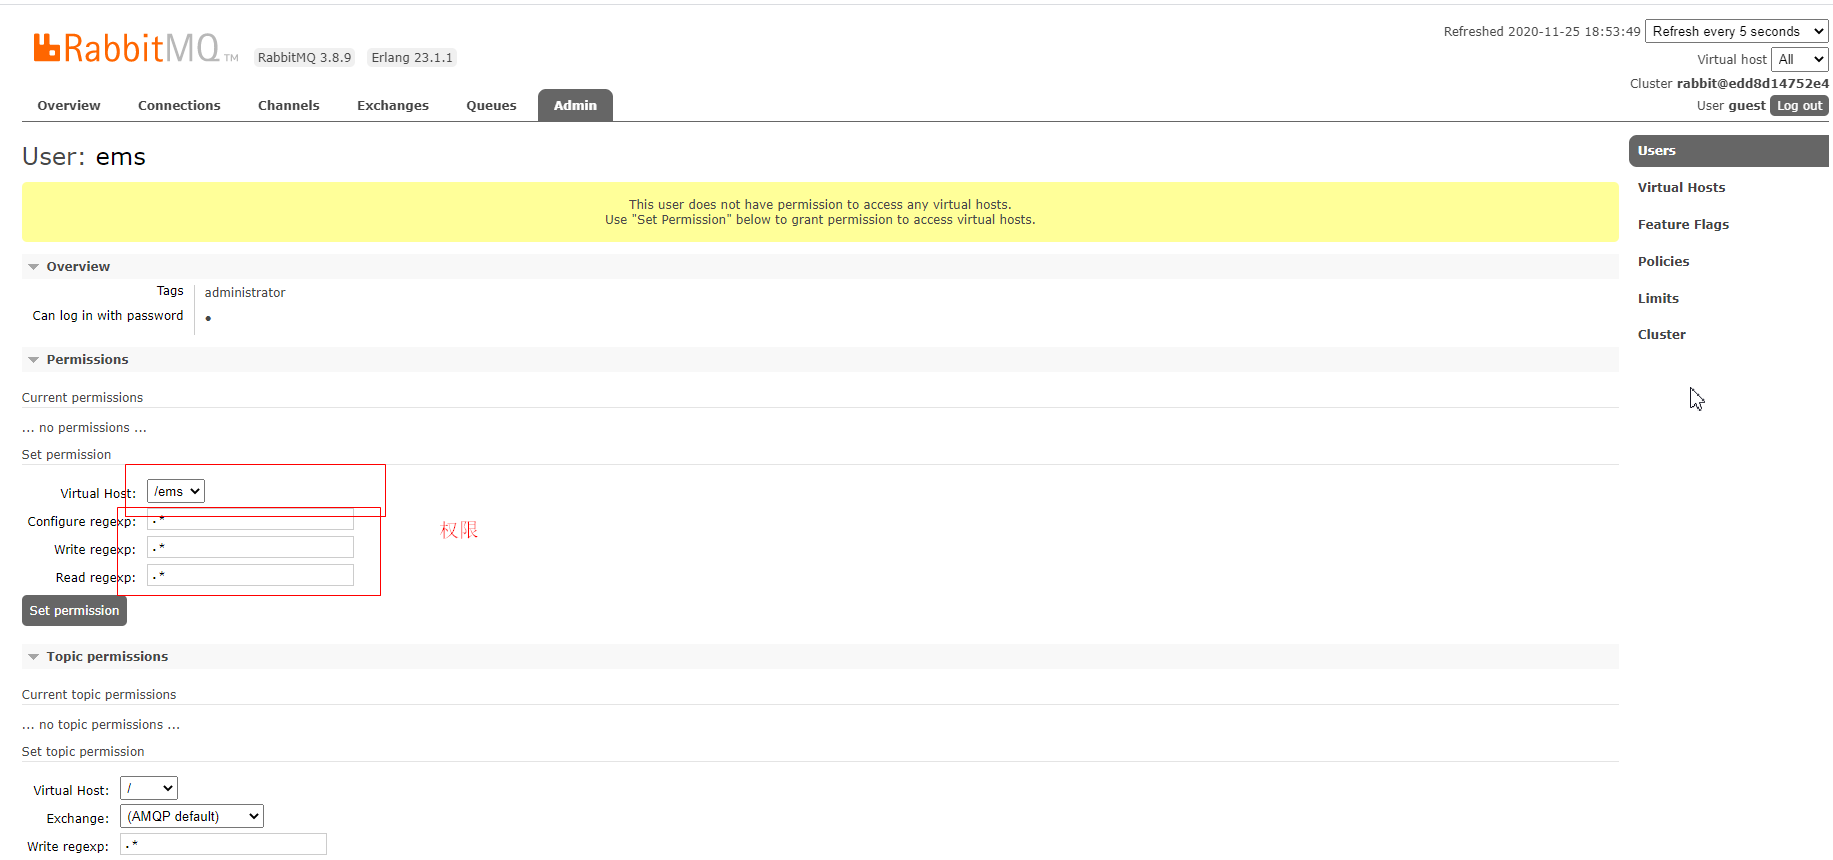Viewport: 1833px width, 860px height.
Task: Click the Set permission button
Action: 74,611
